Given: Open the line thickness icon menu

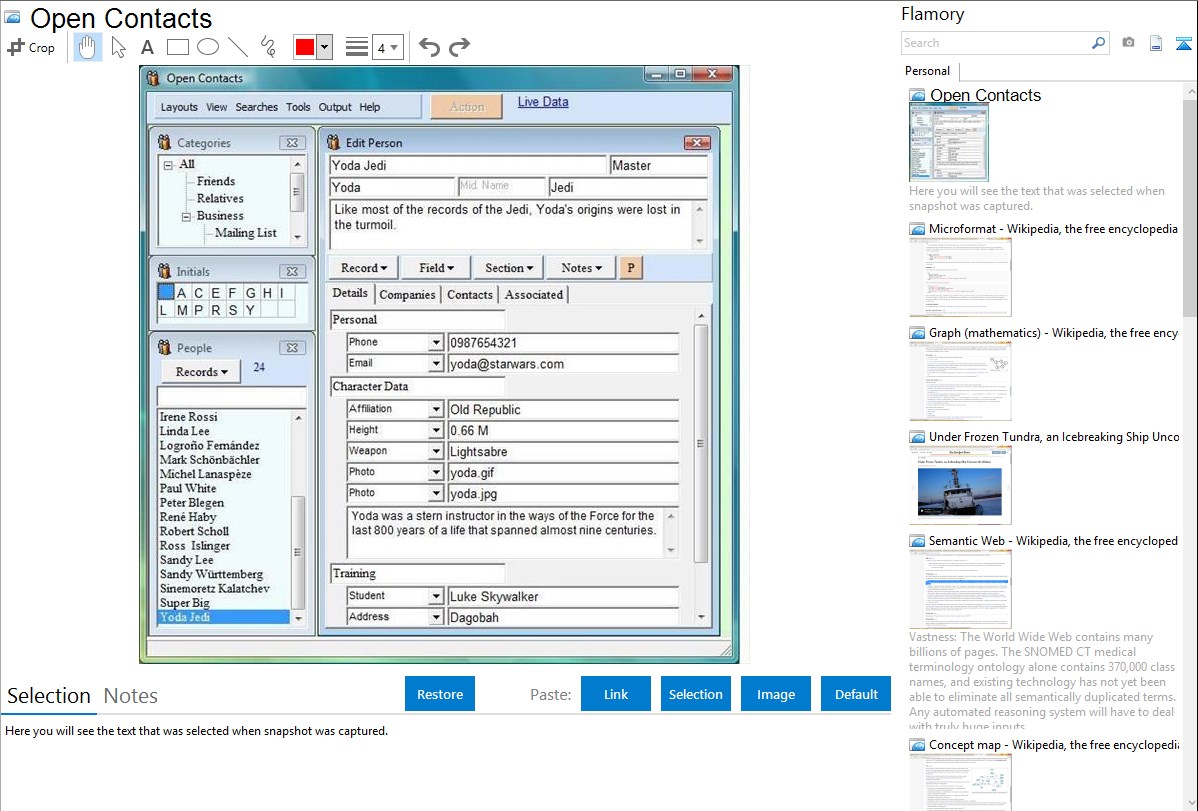Looking at the screenshot, I should (x=357, y=47).
